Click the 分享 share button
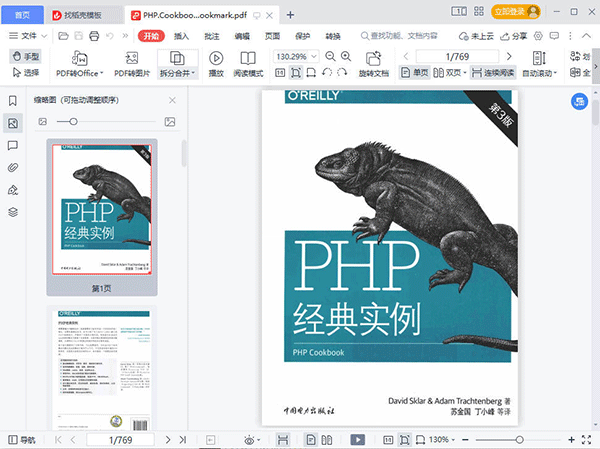The image size is (600, 449). pos(514,36)
